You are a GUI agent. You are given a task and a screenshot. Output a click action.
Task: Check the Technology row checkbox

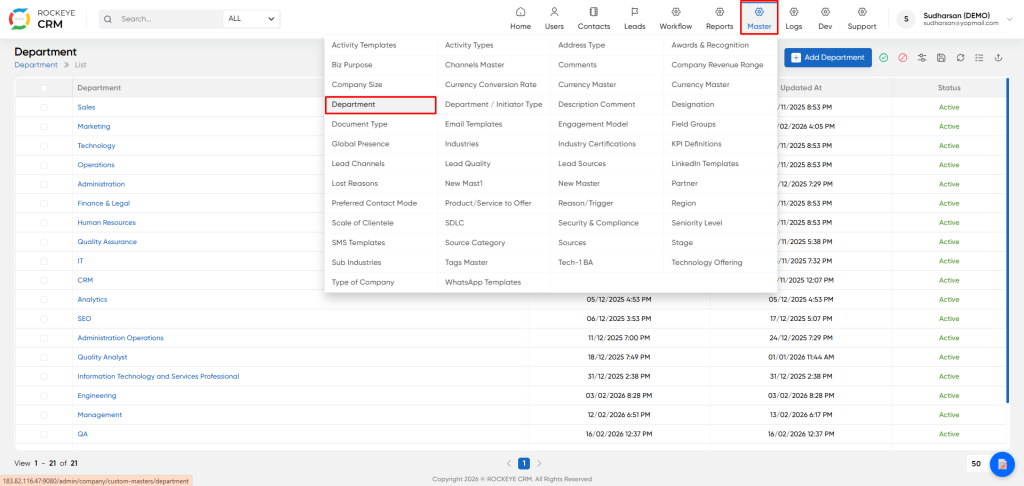pyautogui.click(x=44, y=146)
